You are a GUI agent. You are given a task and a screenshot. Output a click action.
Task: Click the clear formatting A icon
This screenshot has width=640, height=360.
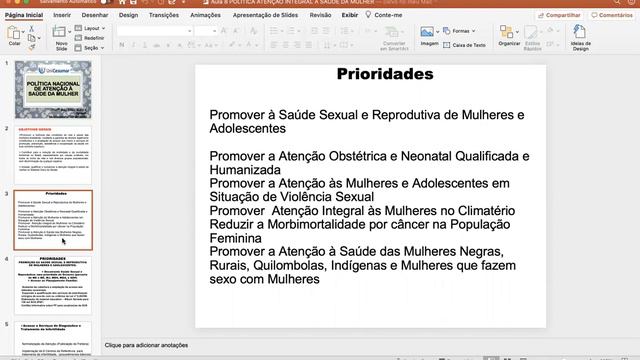pyautogui.click(x=253, y=31)
